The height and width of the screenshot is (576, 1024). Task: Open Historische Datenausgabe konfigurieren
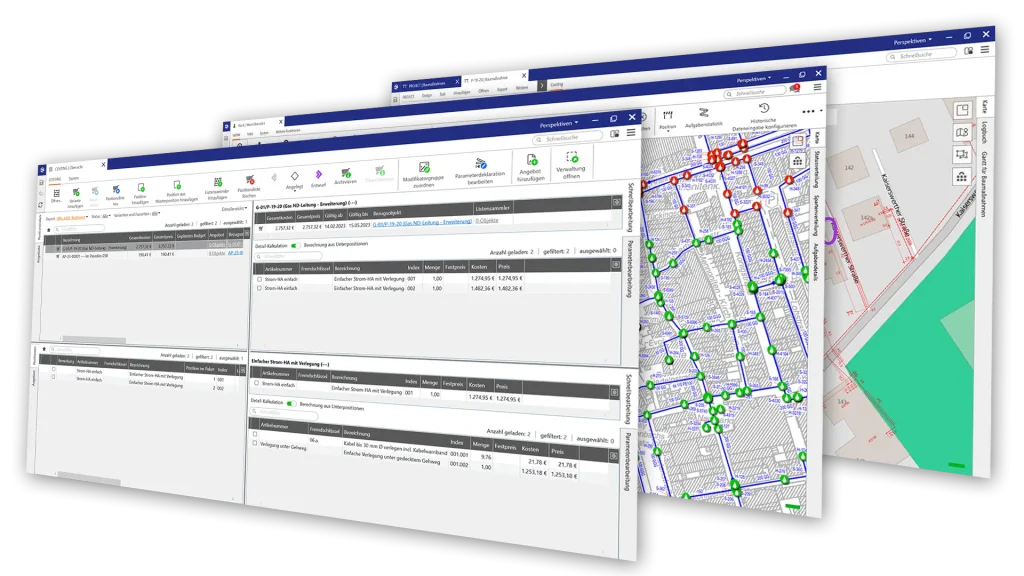click(x=764, y=109)
